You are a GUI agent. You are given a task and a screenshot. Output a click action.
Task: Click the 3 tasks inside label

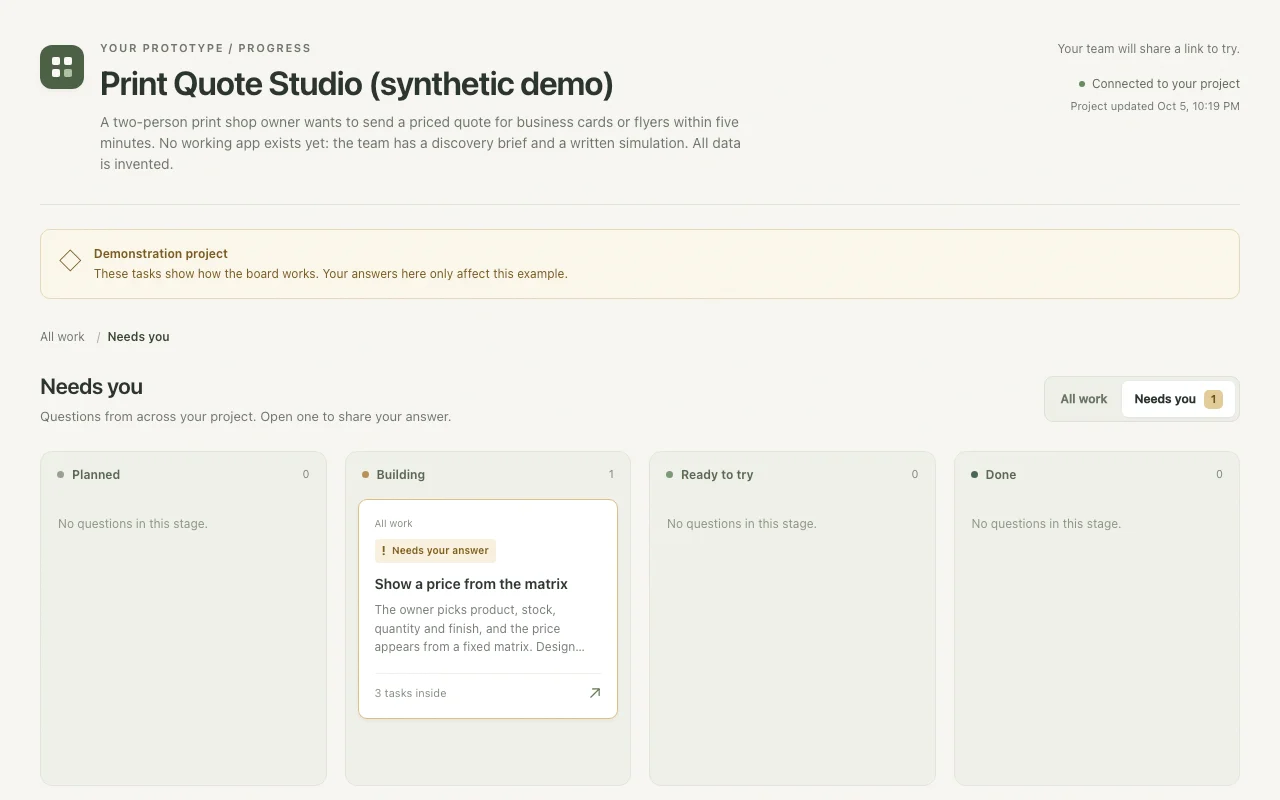click(411, 693)
